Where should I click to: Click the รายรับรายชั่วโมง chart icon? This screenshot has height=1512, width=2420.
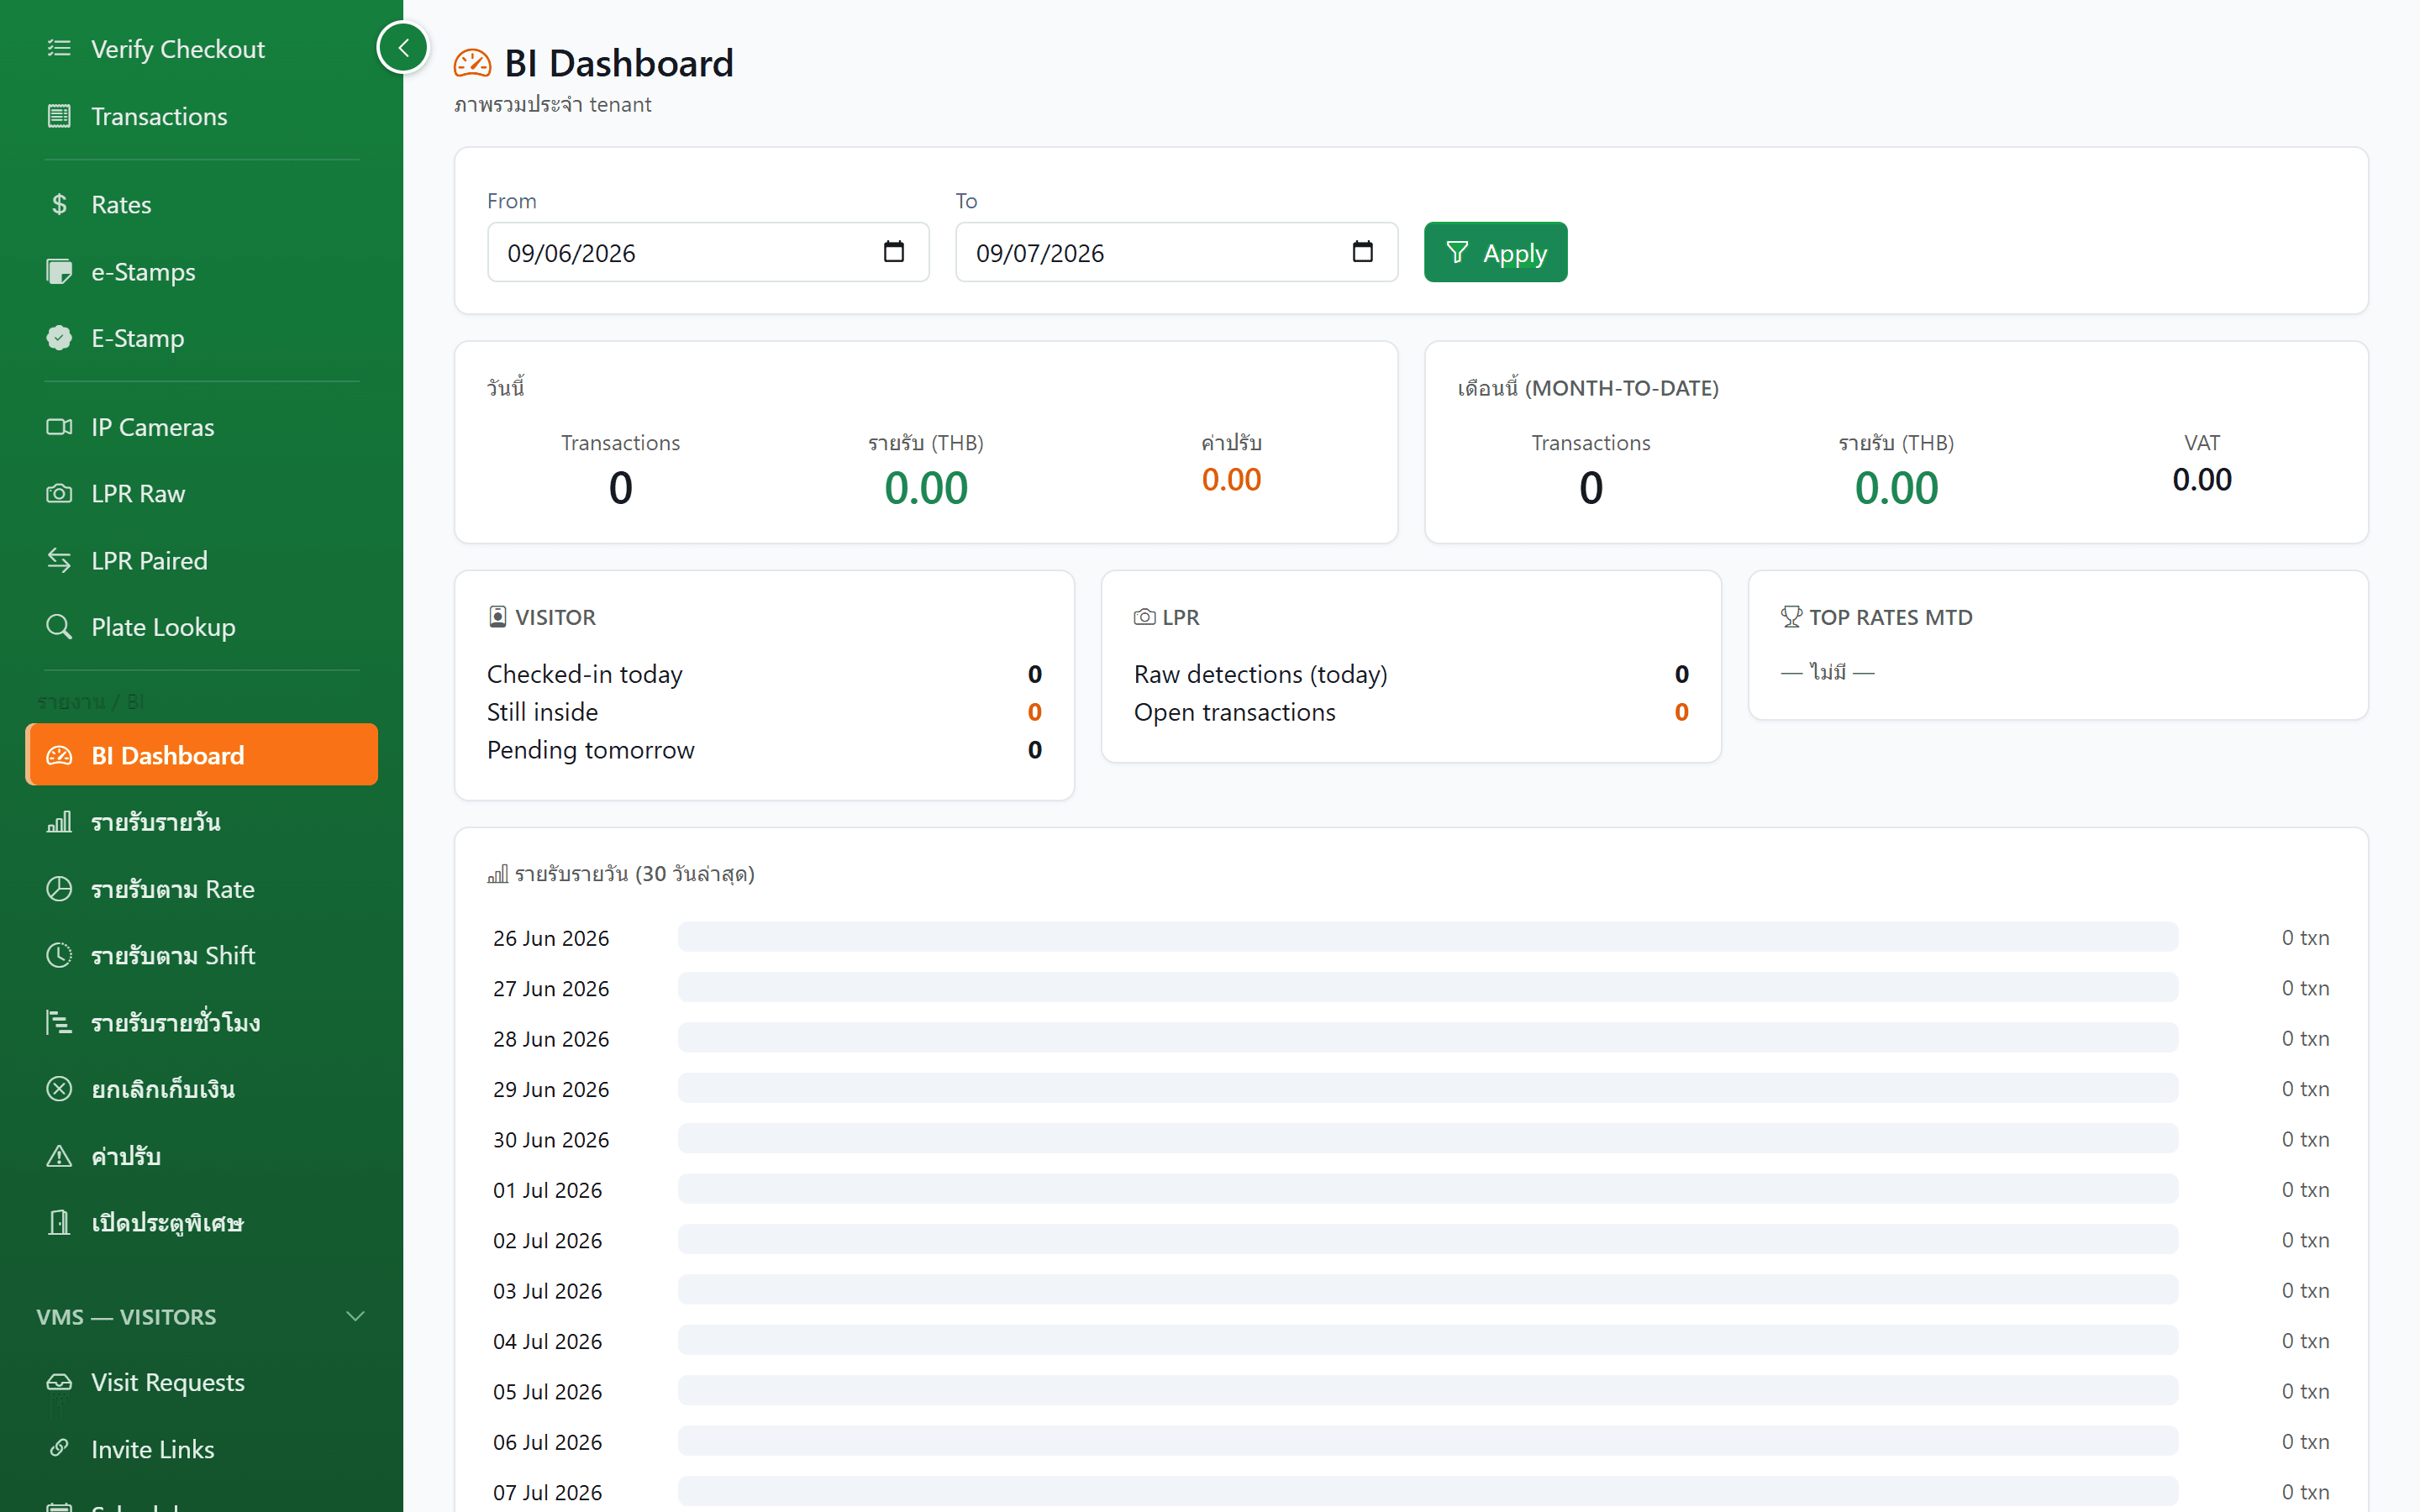point(59,1022)
